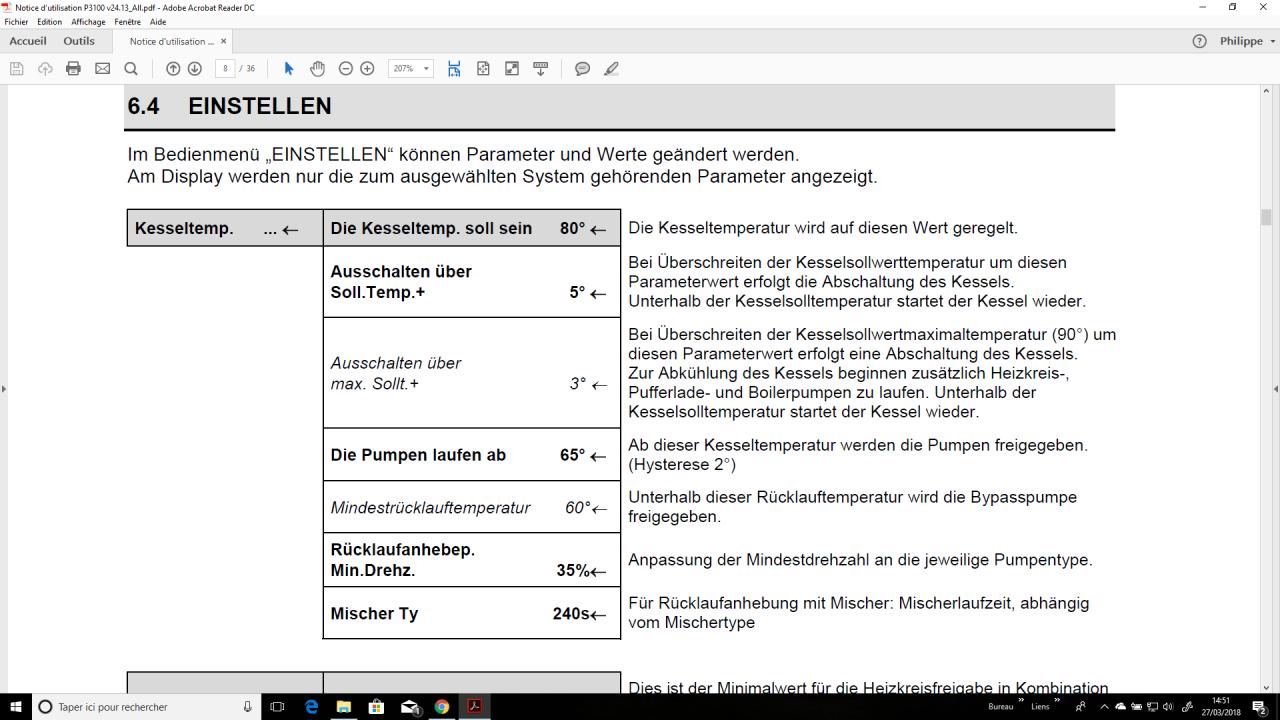Close the Notice d'utilisation tab
Viewport: 1280px width, 720px height.
tap(223, 41)
